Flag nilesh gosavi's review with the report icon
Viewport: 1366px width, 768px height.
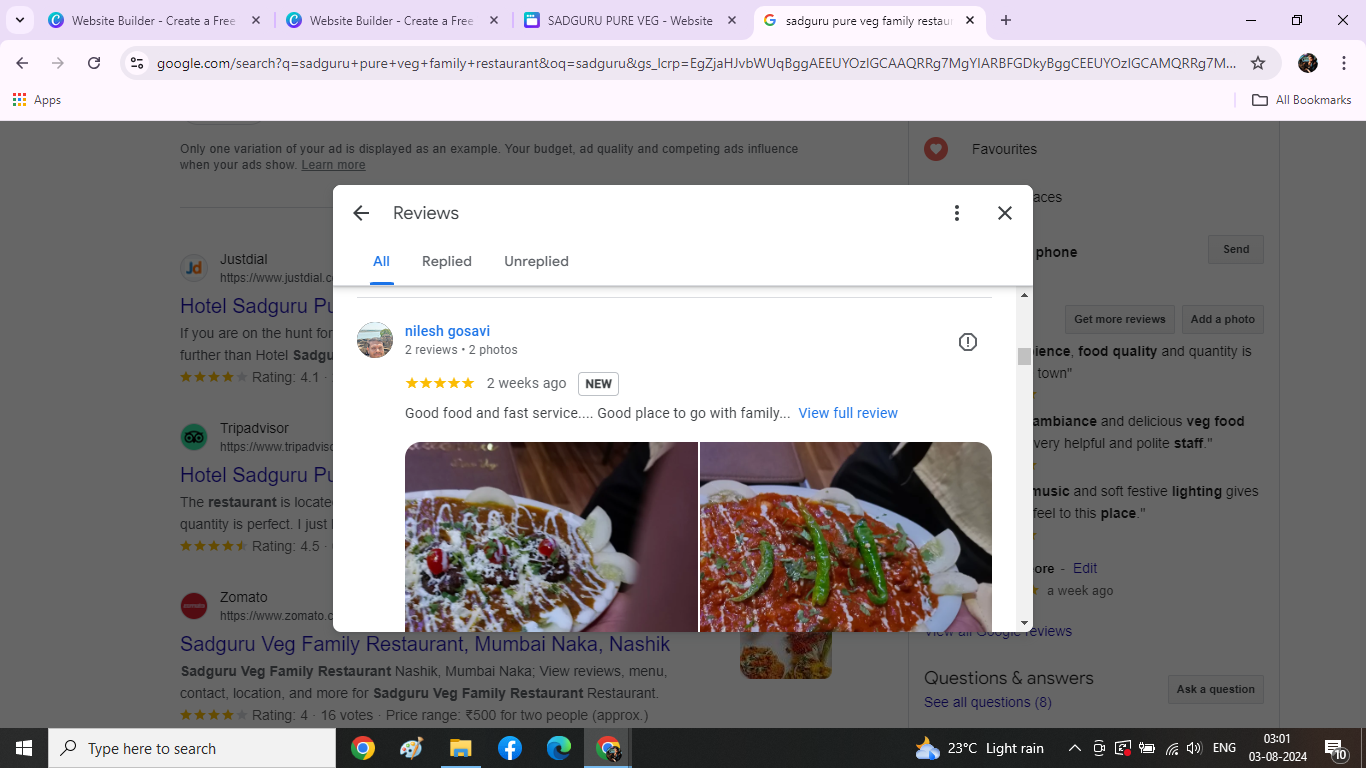(968, 342)
